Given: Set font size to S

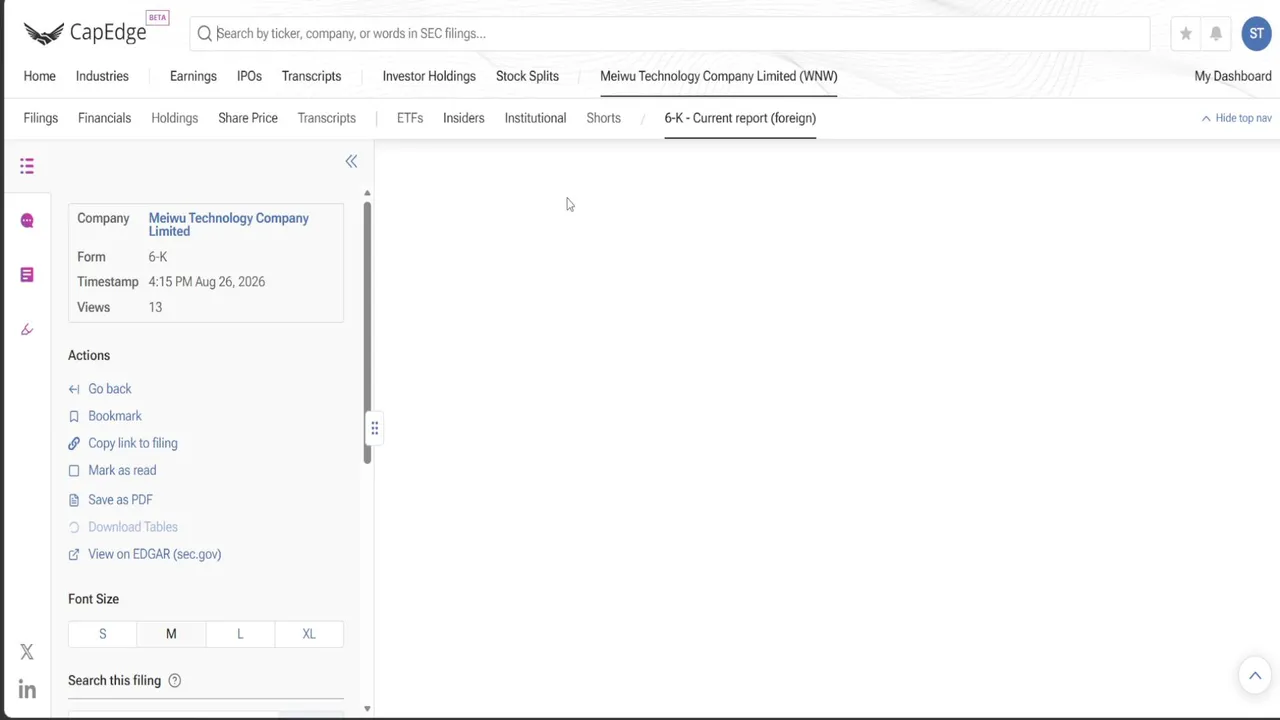Looking at the screenshot, I should coord(102,634).
